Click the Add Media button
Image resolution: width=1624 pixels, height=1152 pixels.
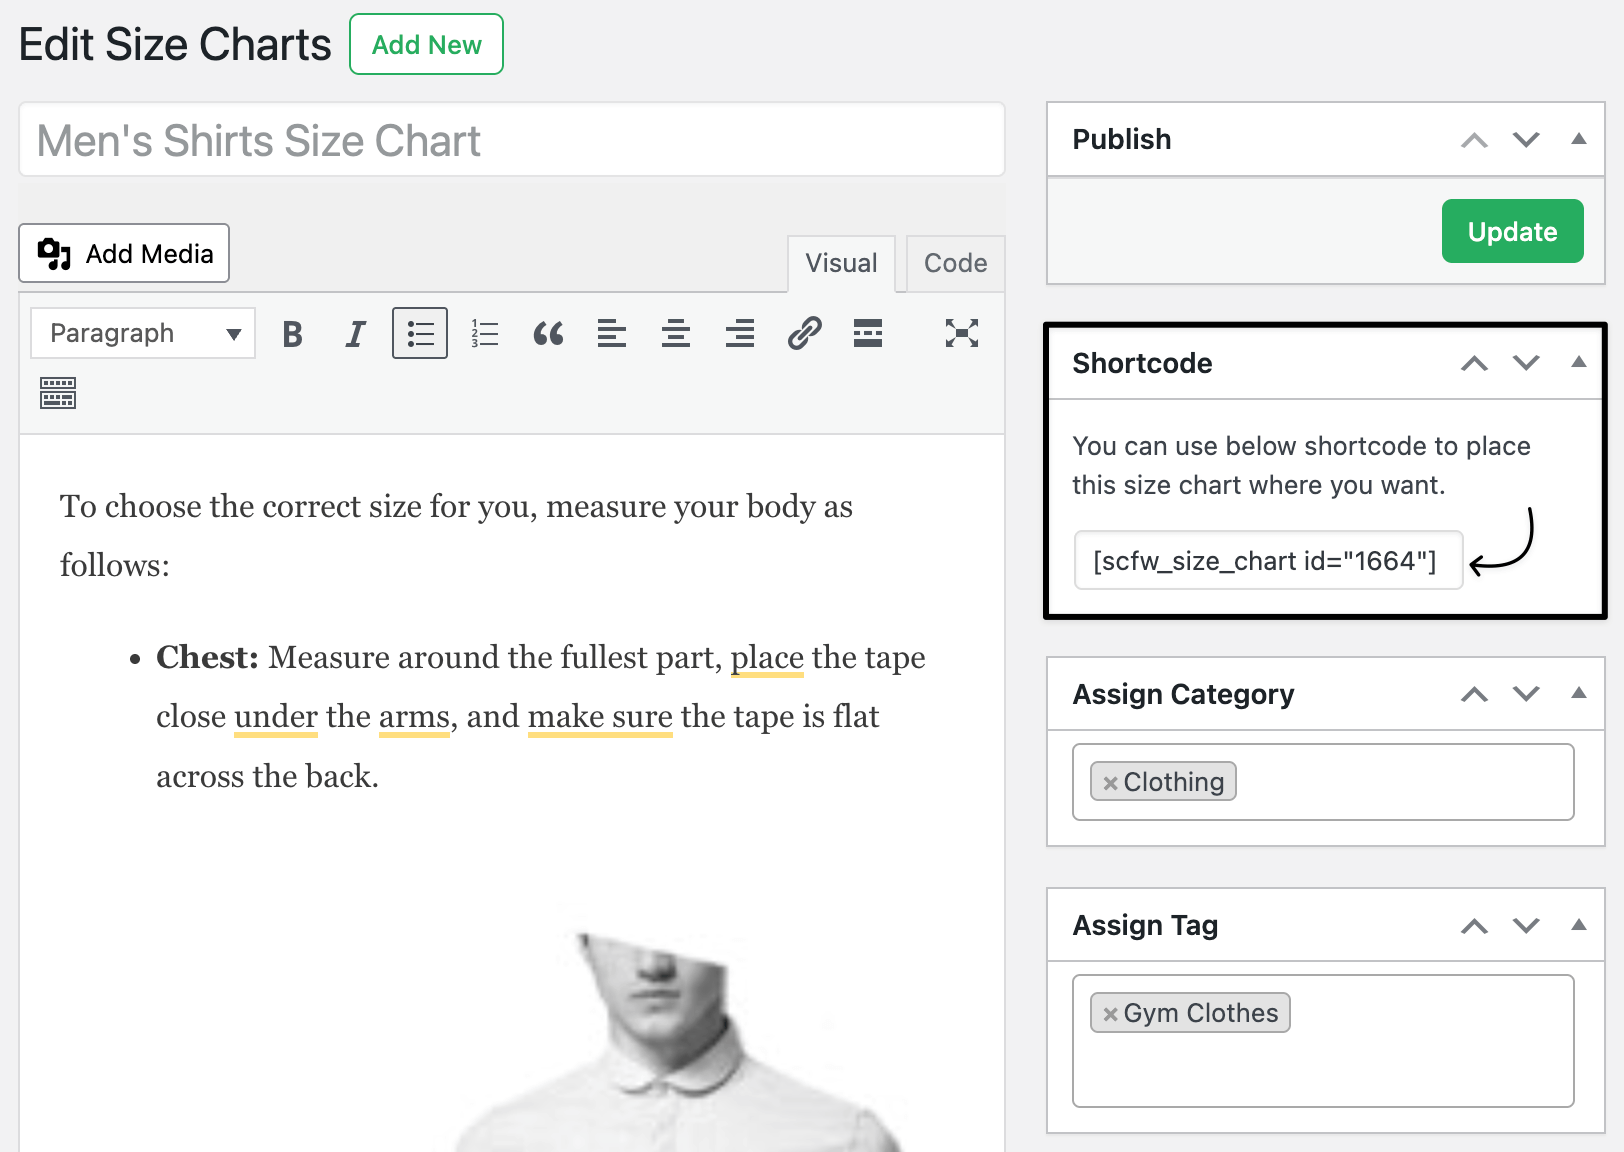coord(124,253)
